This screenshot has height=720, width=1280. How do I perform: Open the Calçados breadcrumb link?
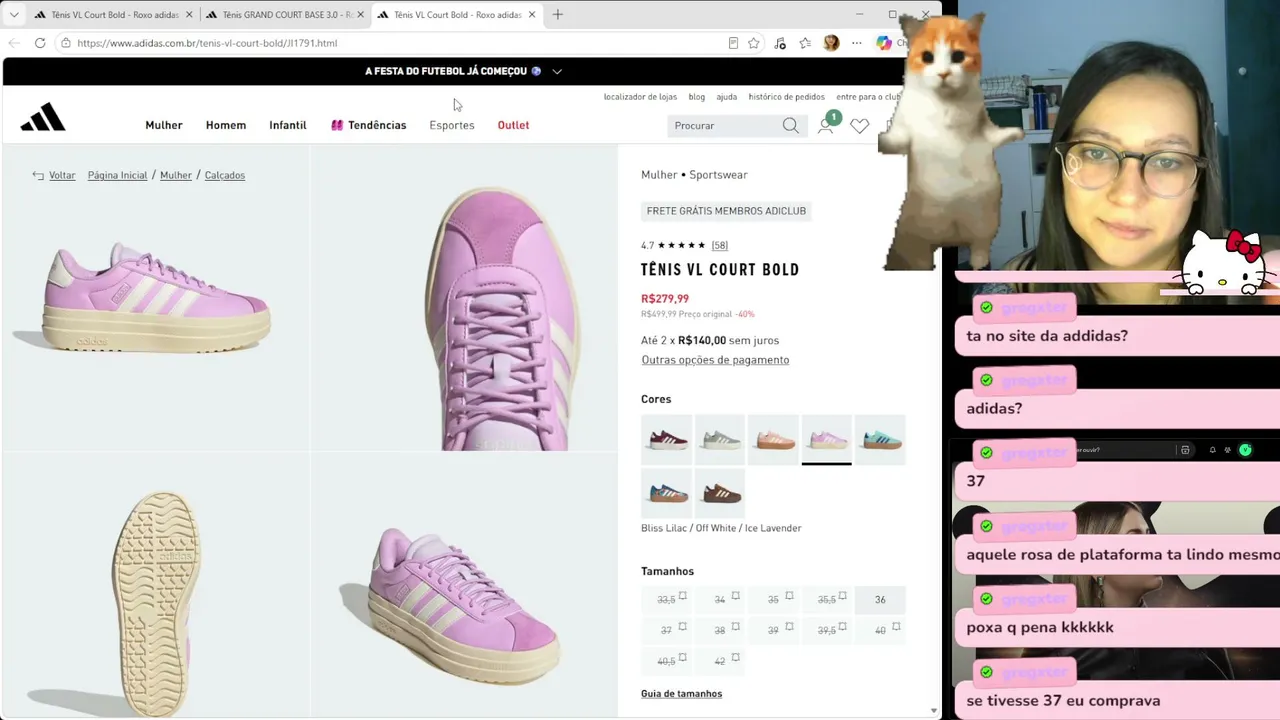click(225, 175)
